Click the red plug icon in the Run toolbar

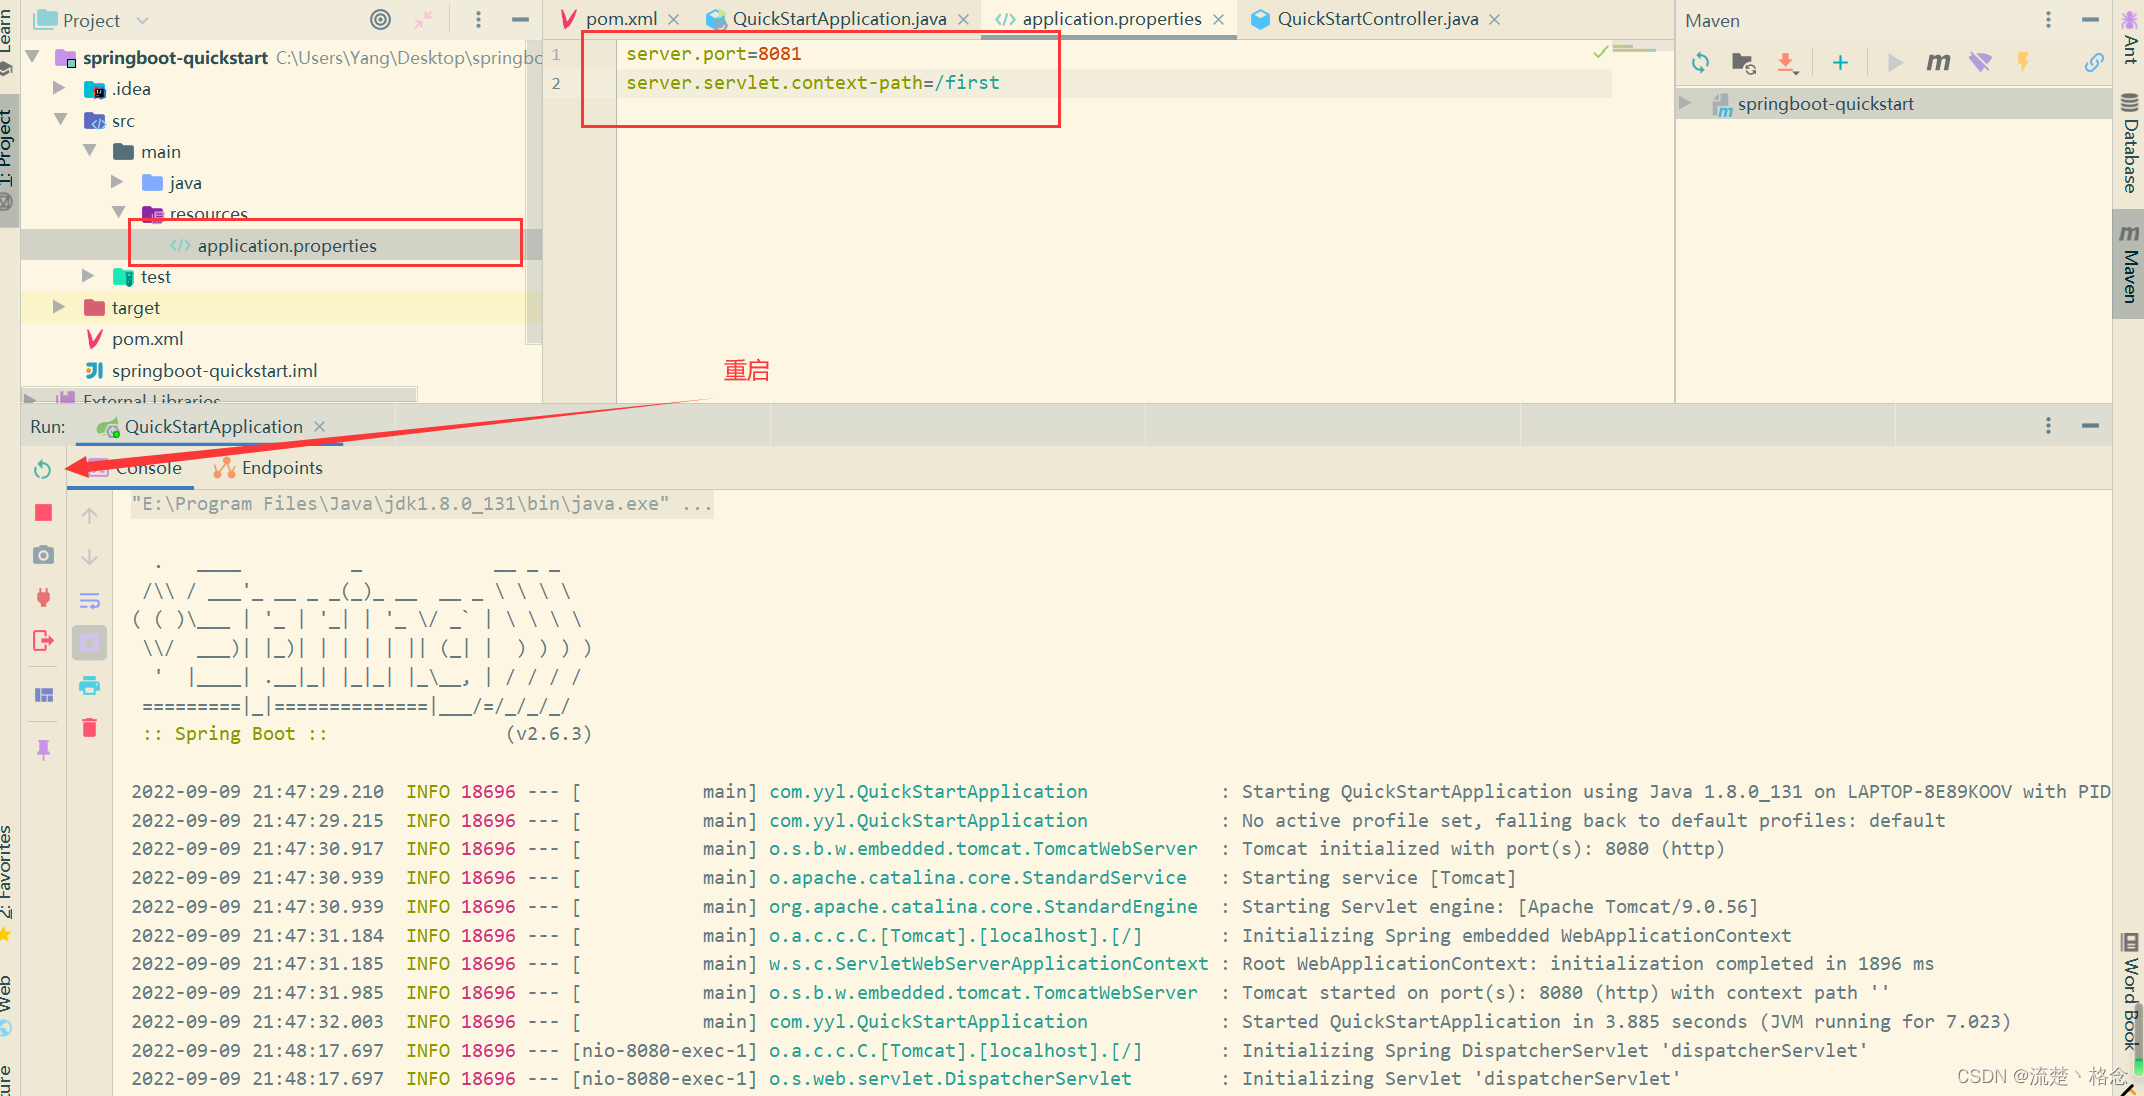(x=43, y=598)
